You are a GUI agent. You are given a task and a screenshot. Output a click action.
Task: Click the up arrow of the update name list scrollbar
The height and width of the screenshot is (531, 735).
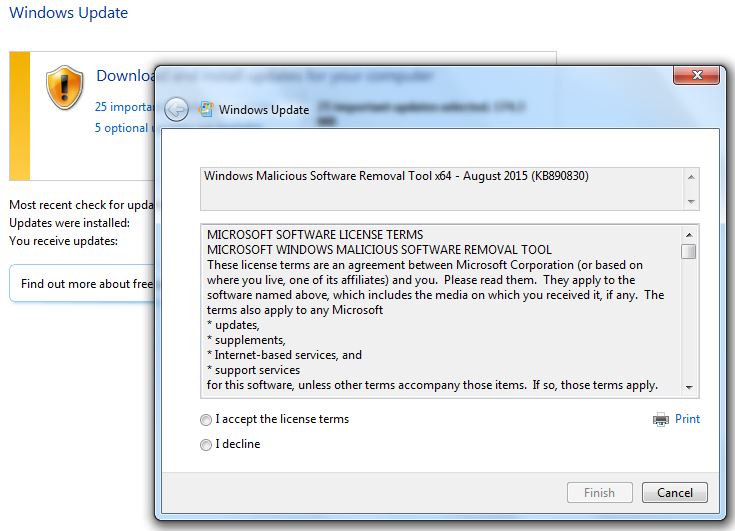pos(691,177)
